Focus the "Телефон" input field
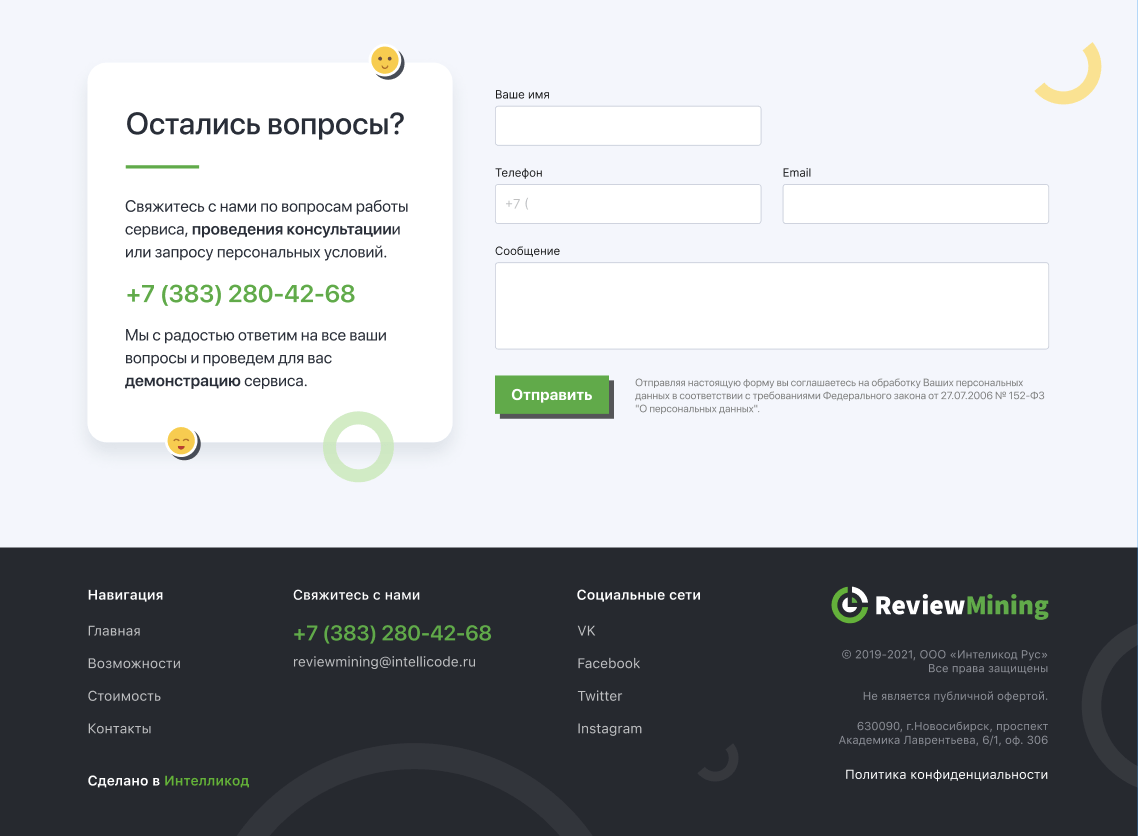The width and height of the screenshot is (1138, 836). pos(628,204)
